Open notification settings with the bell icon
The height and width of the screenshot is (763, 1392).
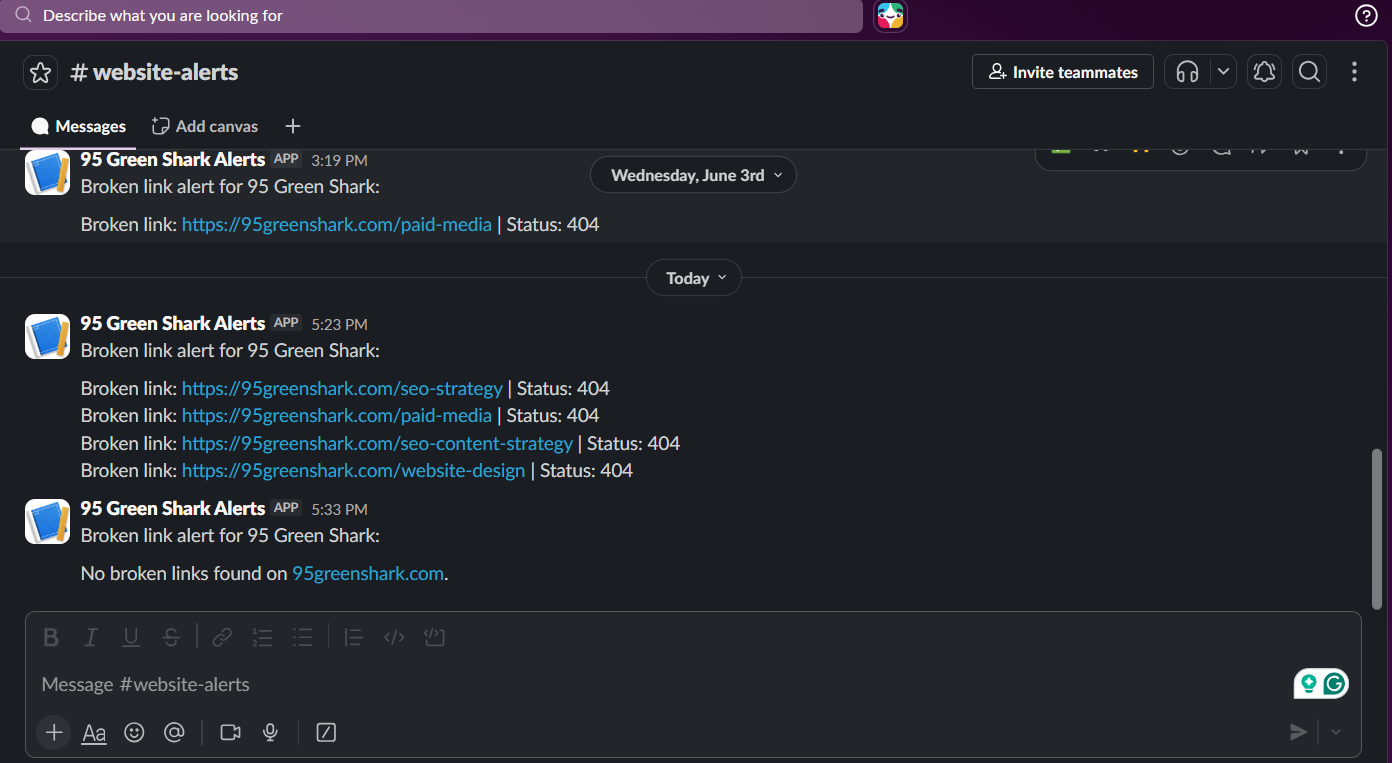1265,72
